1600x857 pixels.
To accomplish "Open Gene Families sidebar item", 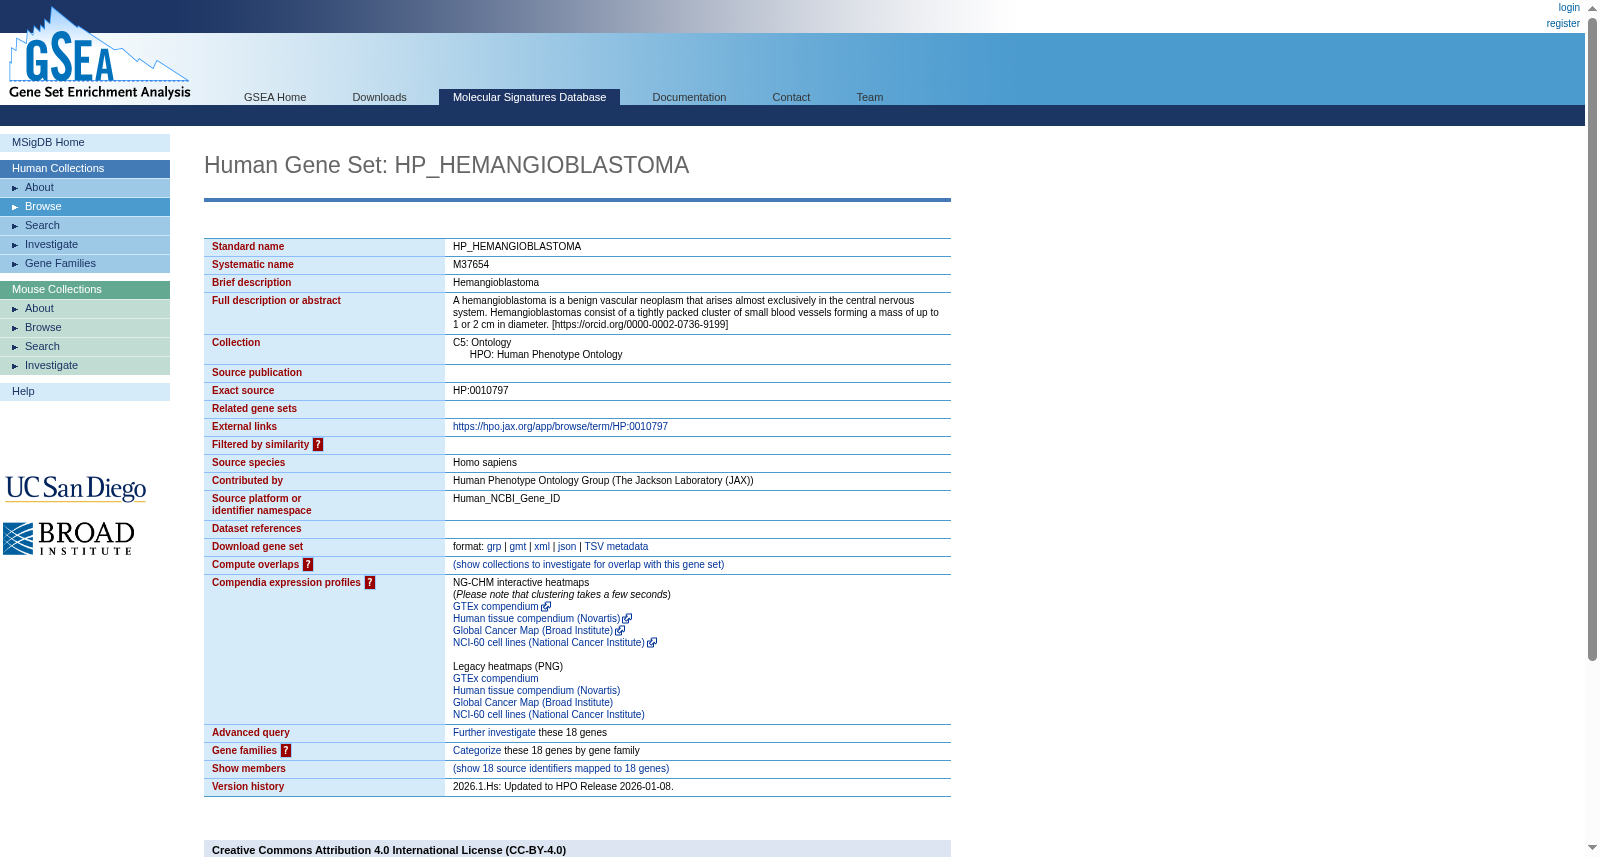I will coord(85,264).
